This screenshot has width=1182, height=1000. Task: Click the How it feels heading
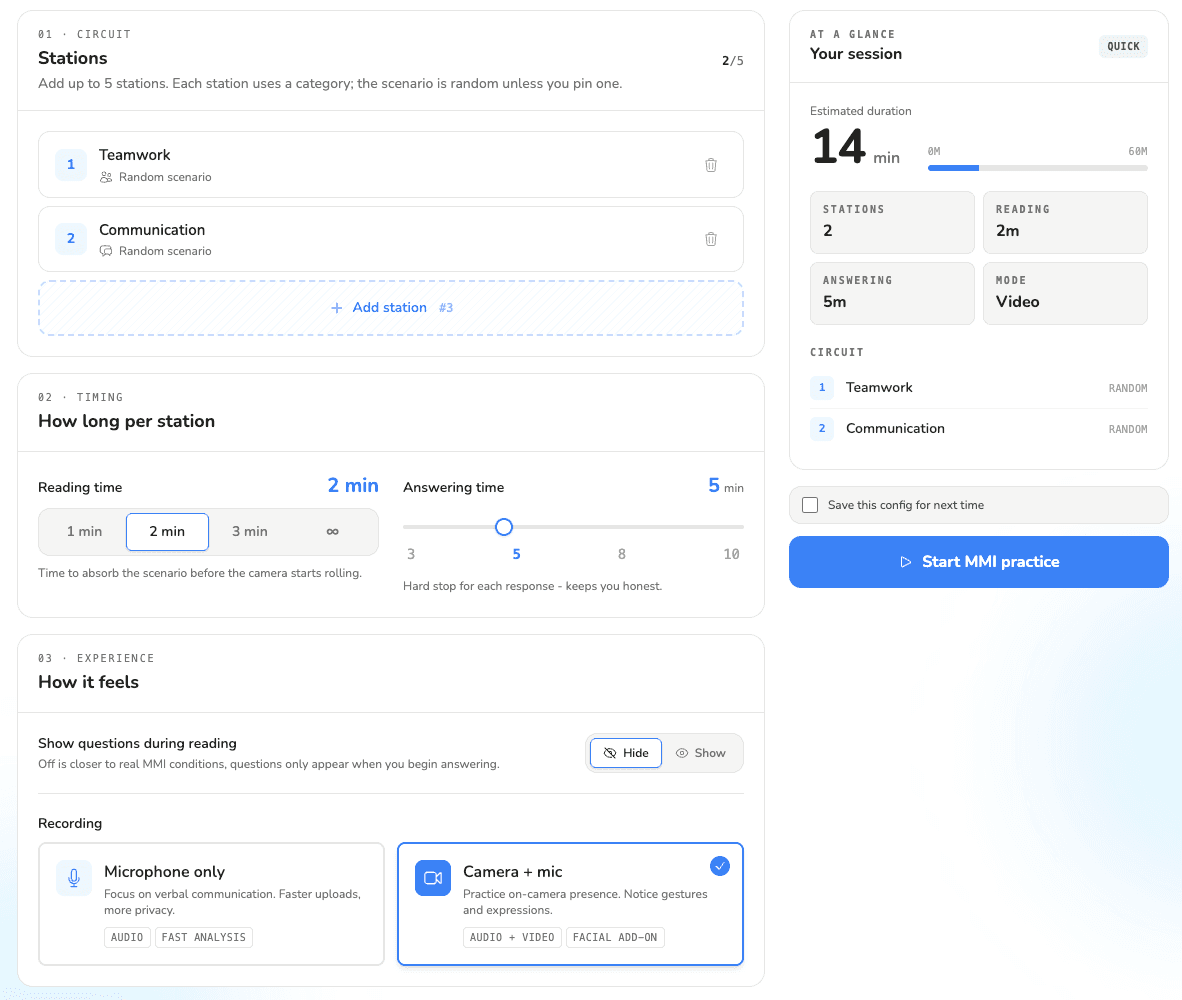[88, 682]
